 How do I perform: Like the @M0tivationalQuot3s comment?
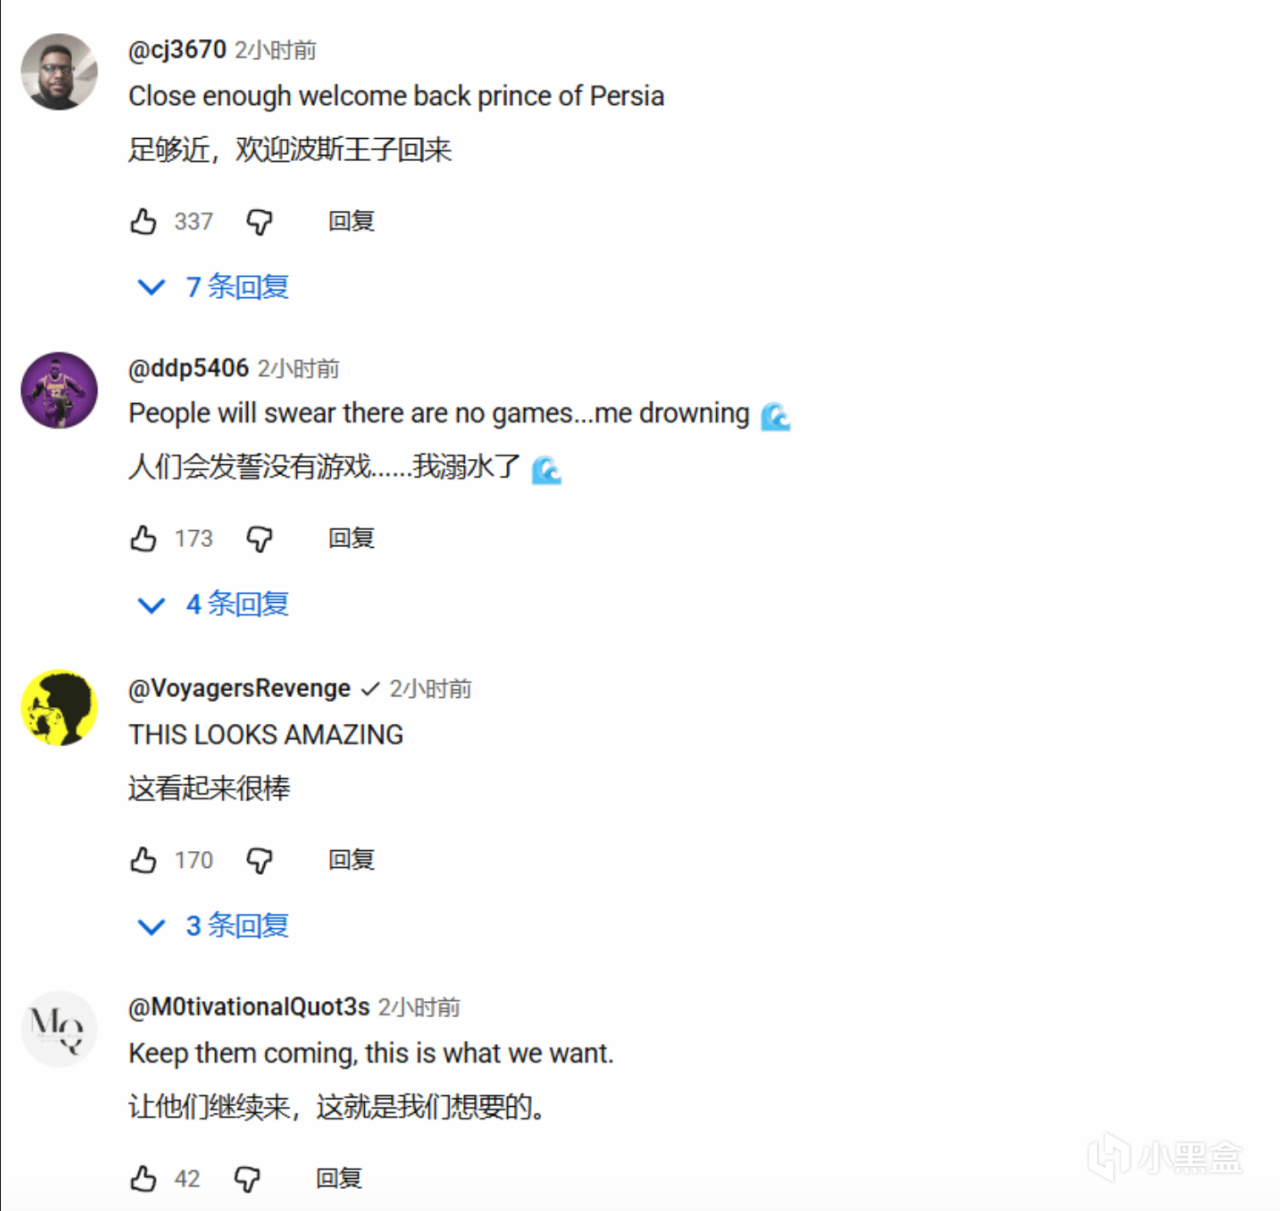144,1179
